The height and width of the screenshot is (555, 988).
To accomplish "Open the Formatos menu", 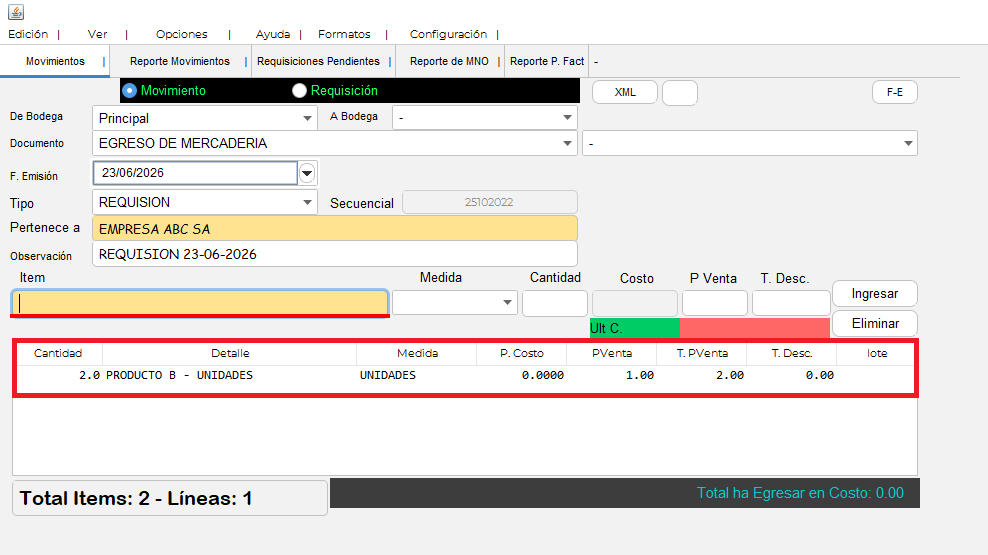I will point(344,34).
